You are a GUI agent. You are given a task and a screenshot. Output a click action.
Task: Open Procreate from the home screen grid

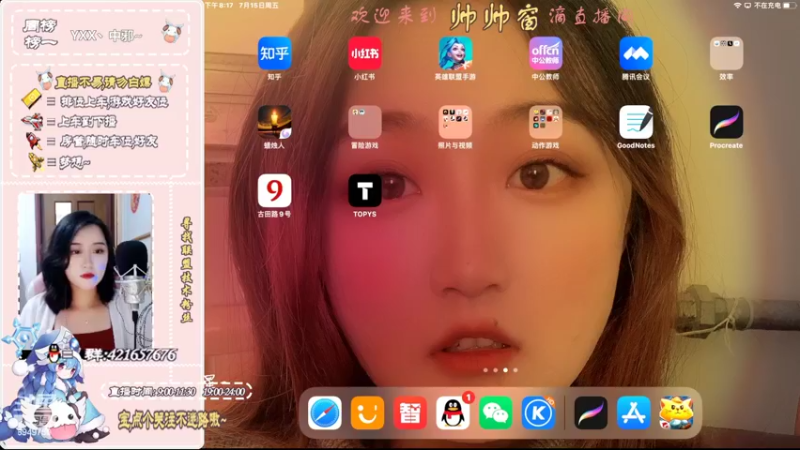(726, 122)
